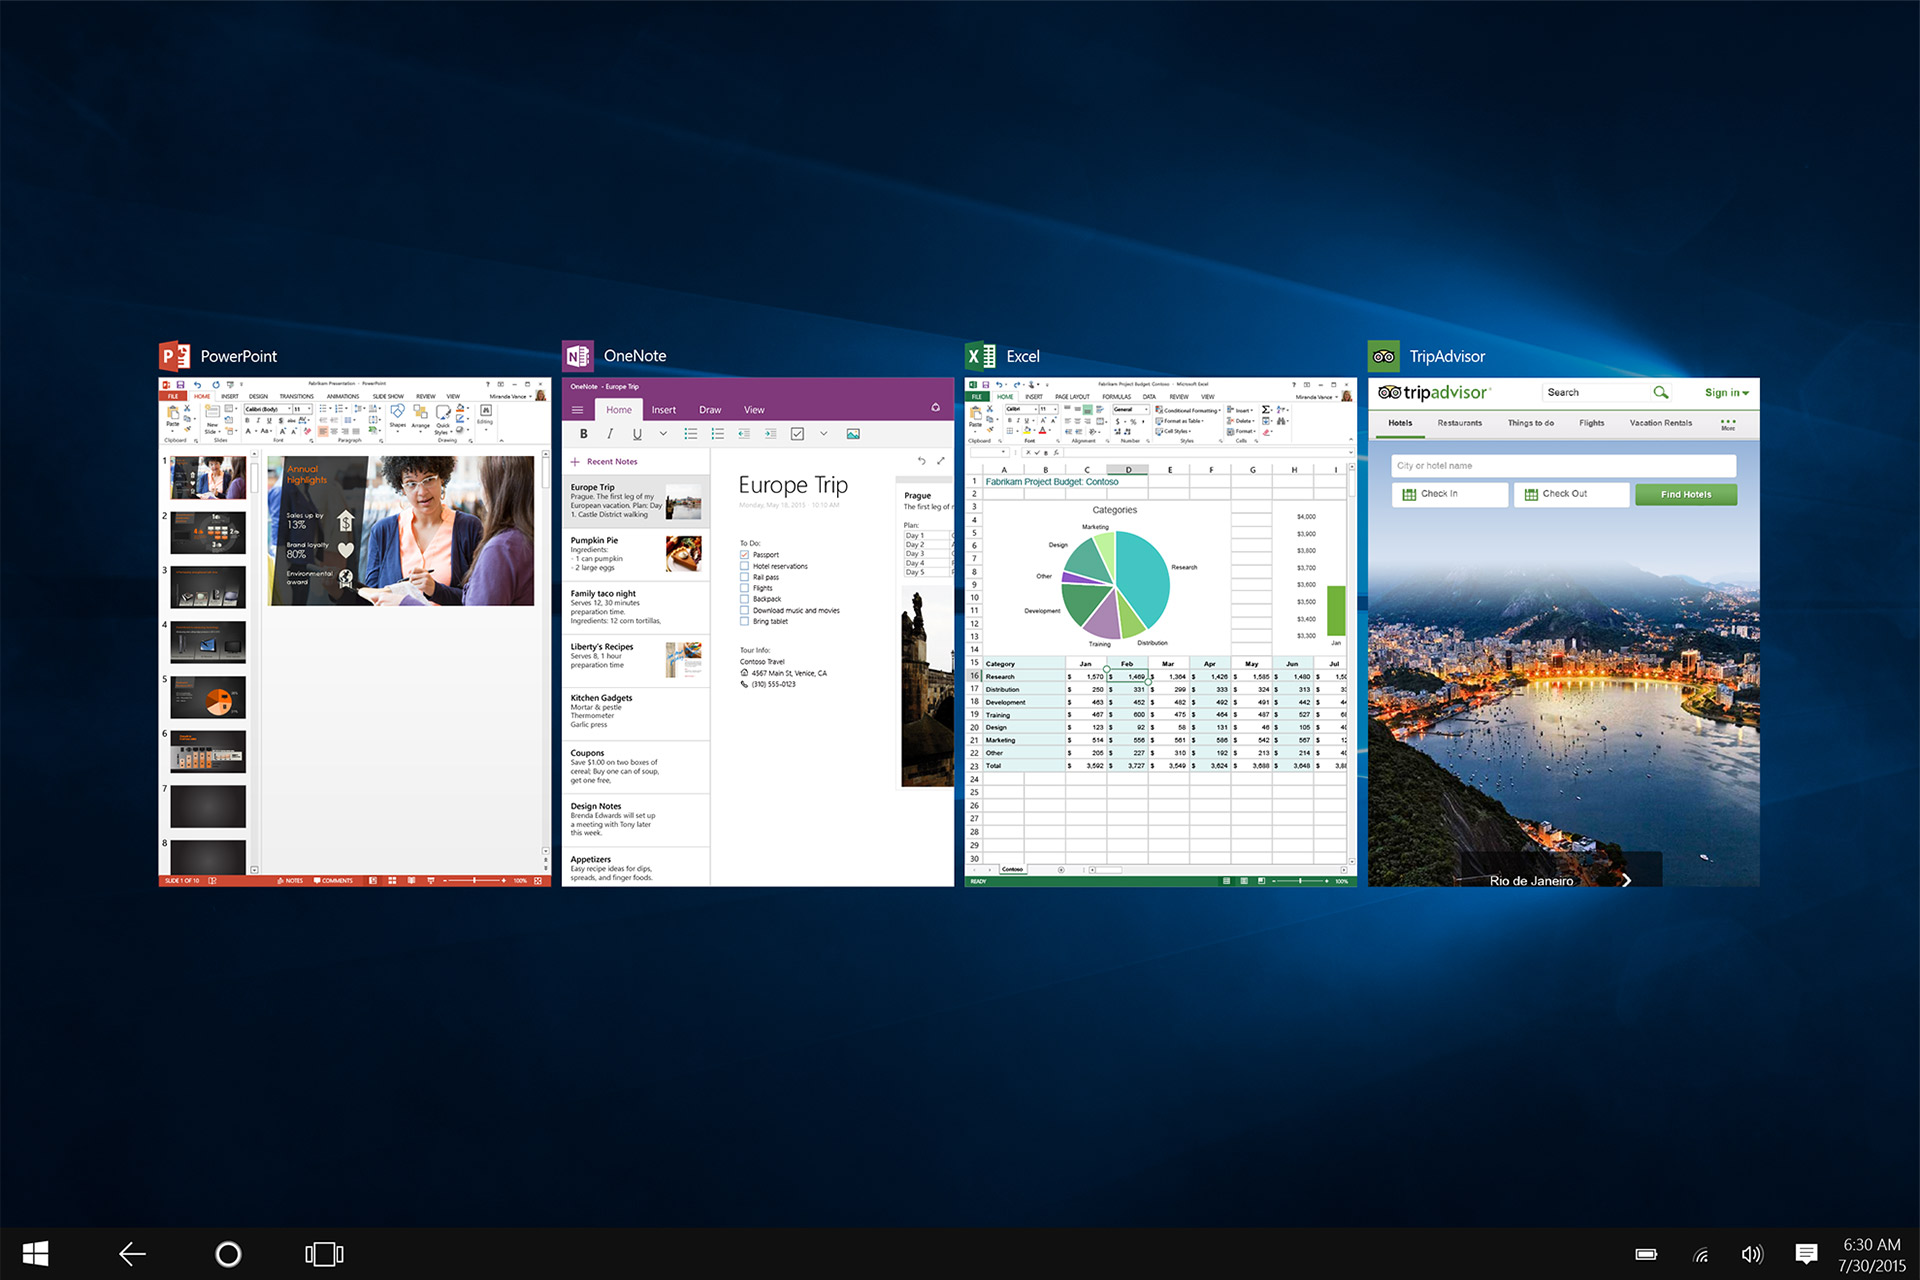
Task: Open OneNote Insert ribbon tab
Action: [664, 410]
